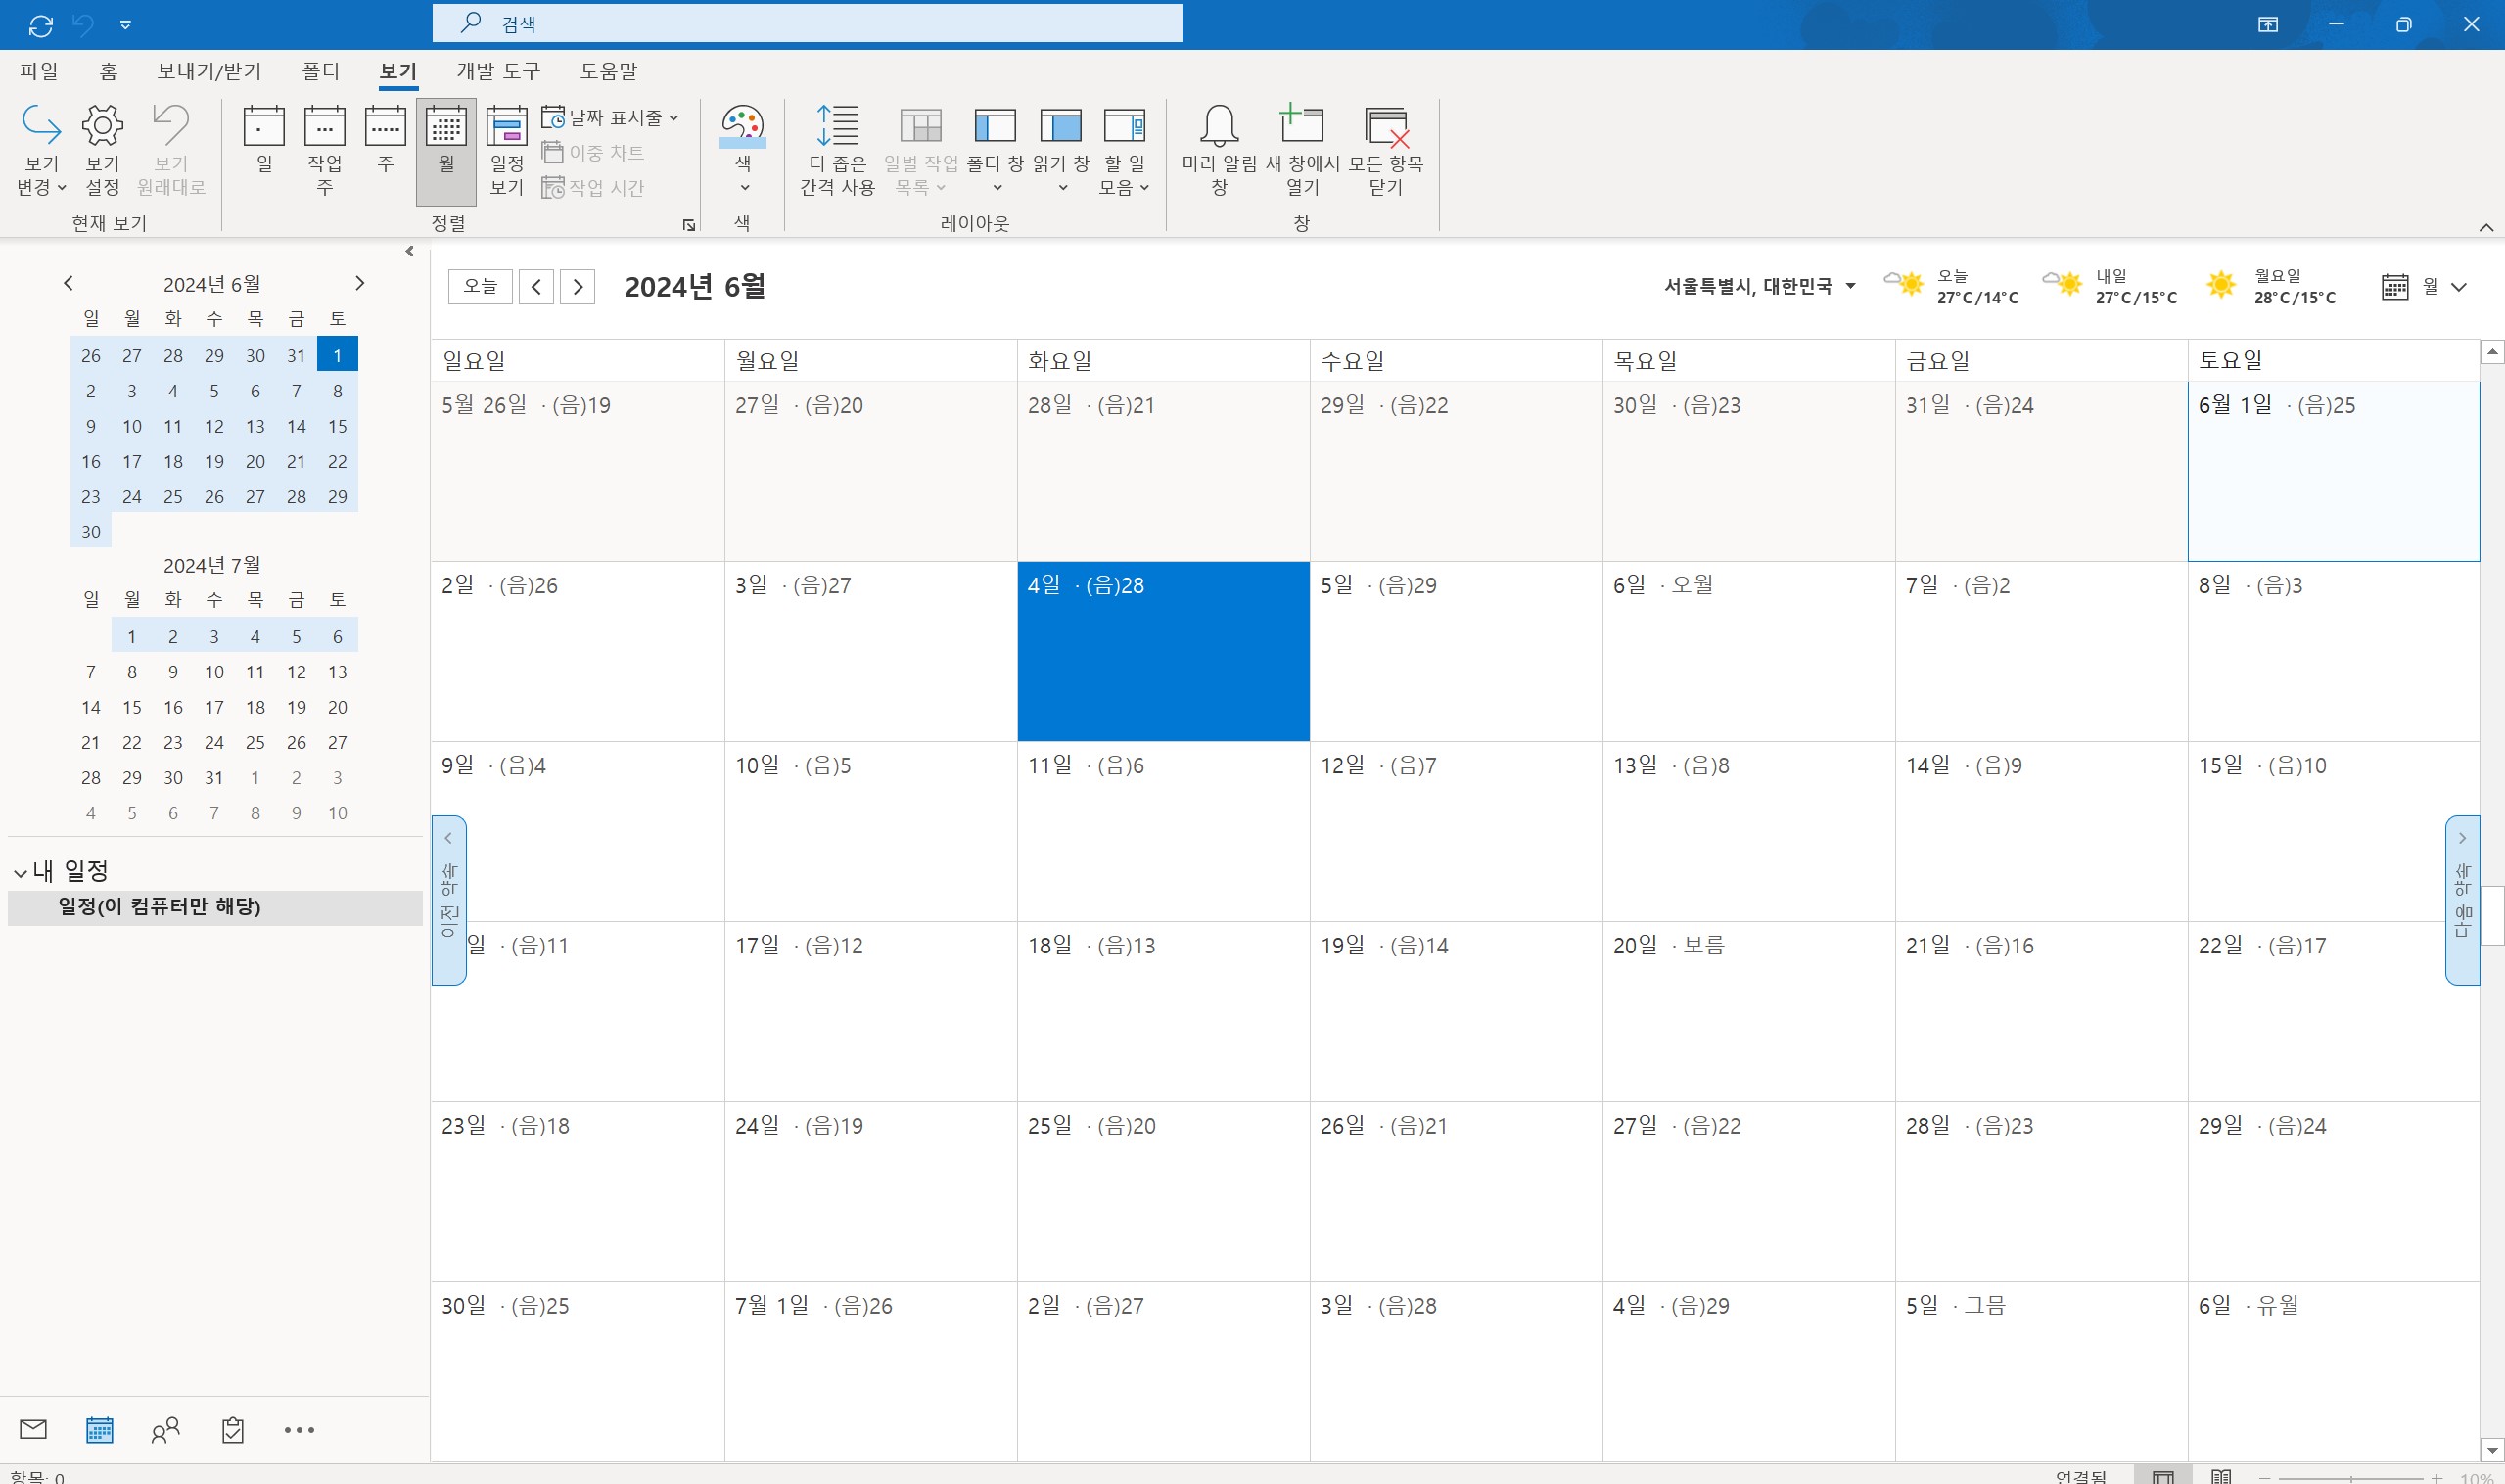Screen dimensions: 2505x1484
Task: Open the 월 view switcher dropdown at right
Action: click(x=2424, y=287)
